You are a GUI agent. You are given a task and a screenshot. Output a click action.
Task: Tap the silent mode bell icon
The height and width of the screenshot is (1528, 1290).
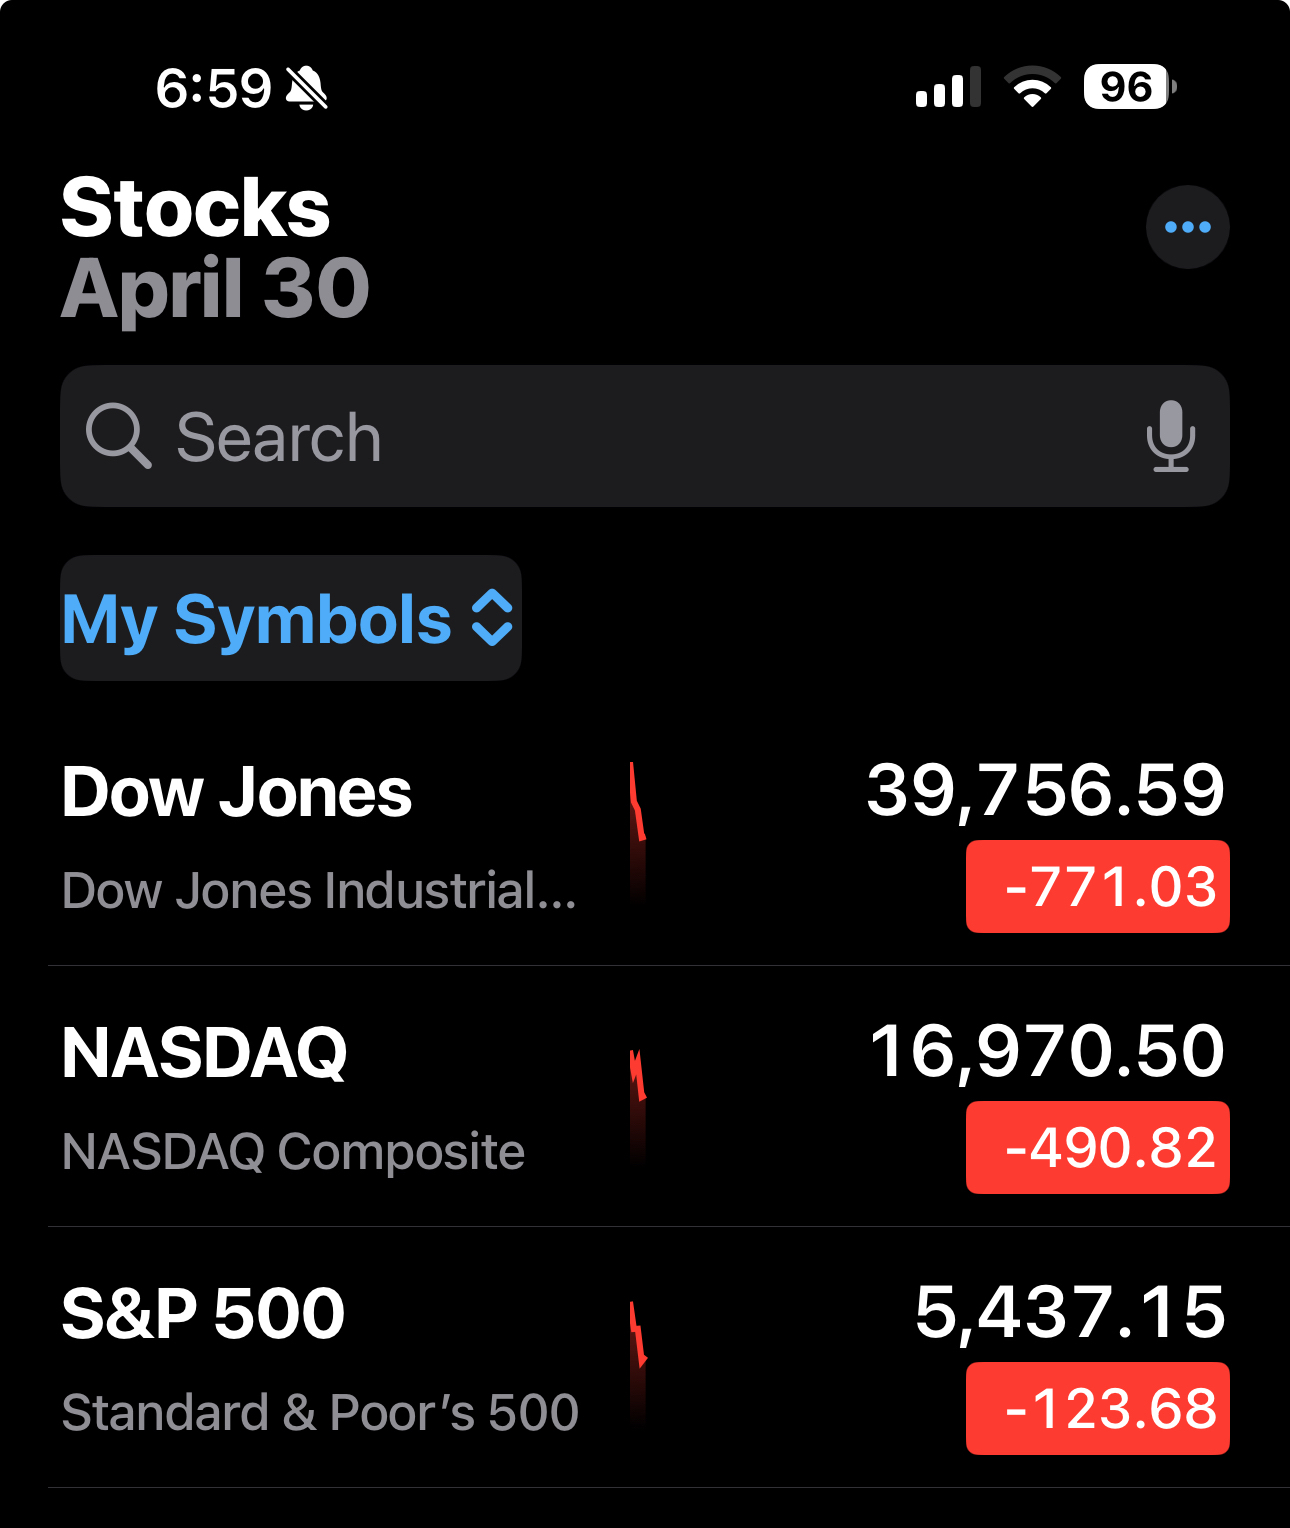[x=307, y=88]
